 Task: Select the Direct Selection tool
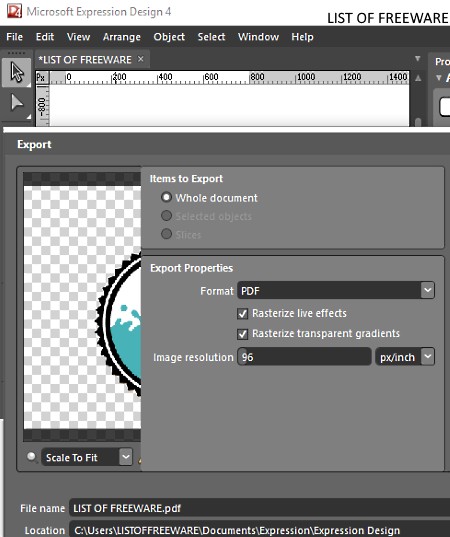pos(17,103)
